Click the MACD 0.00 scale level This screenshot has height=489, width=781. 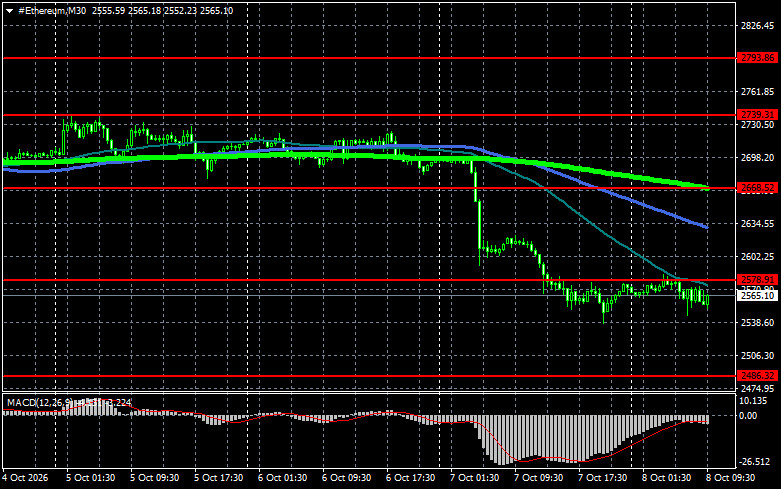point(748,416)
